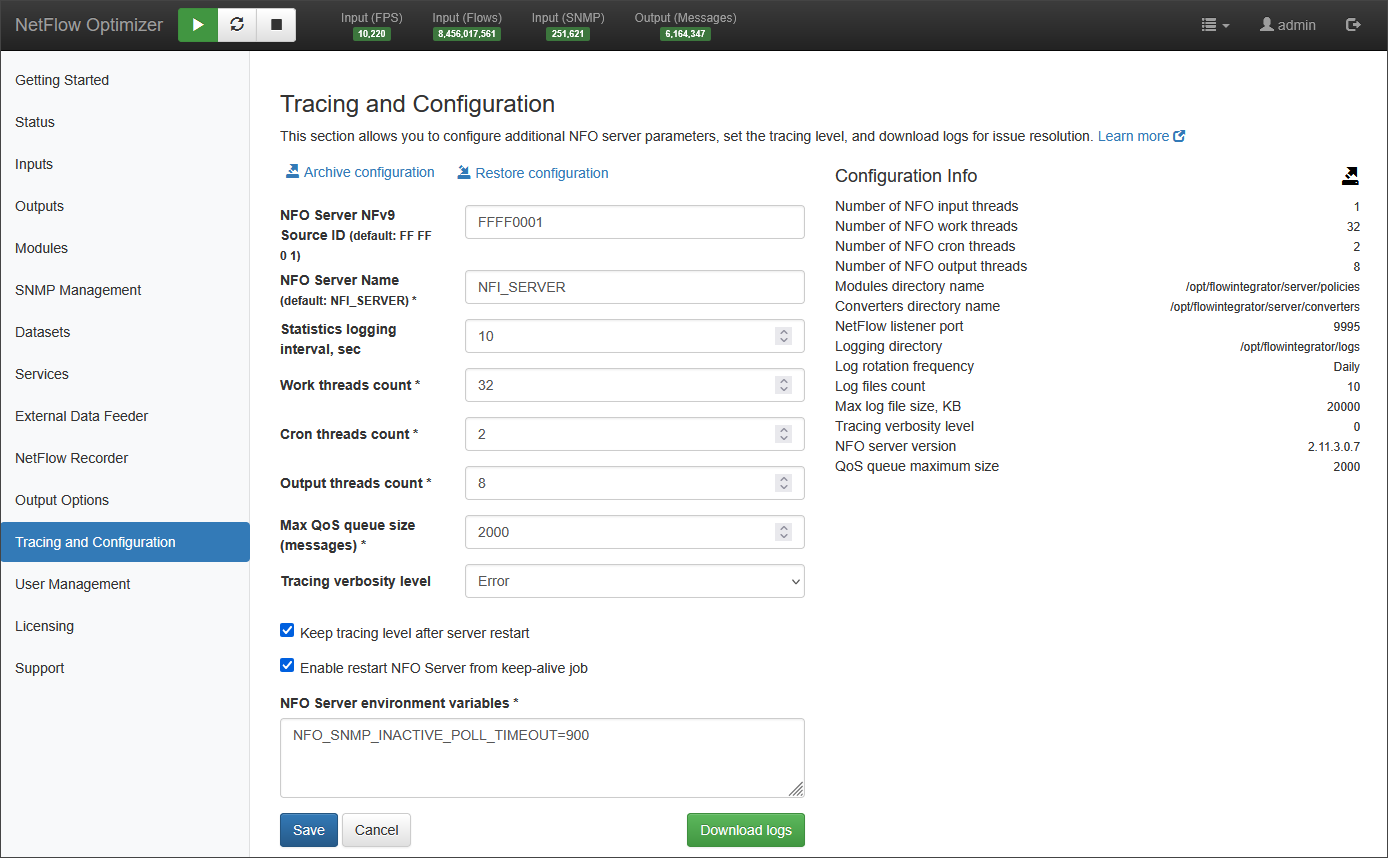Open Support page in the sidebar
1388x858 pixels.
(125, 668)
